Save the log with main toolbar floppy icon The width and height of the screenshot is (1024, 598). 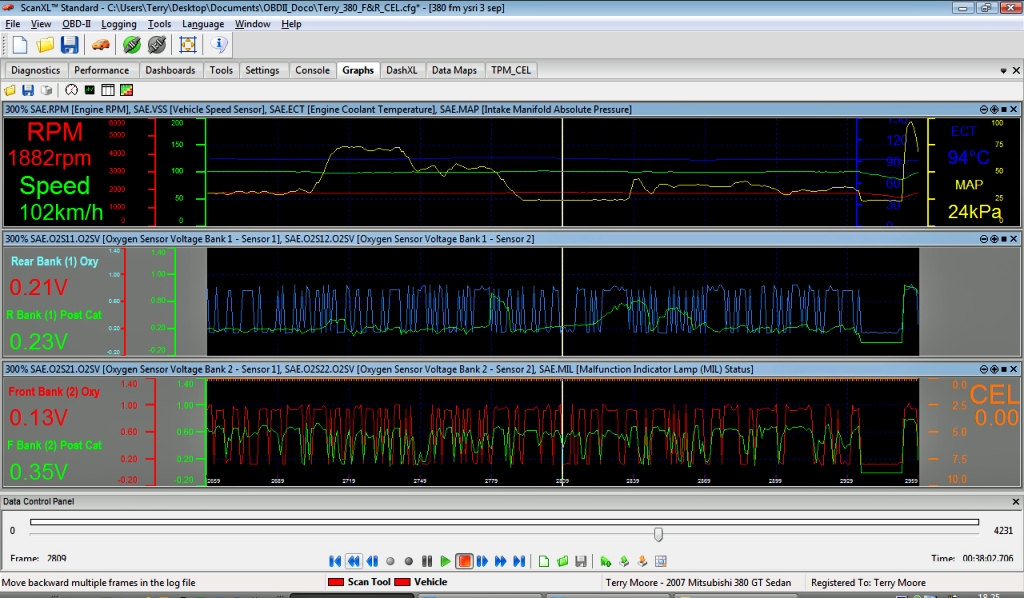tap(69, 45)
